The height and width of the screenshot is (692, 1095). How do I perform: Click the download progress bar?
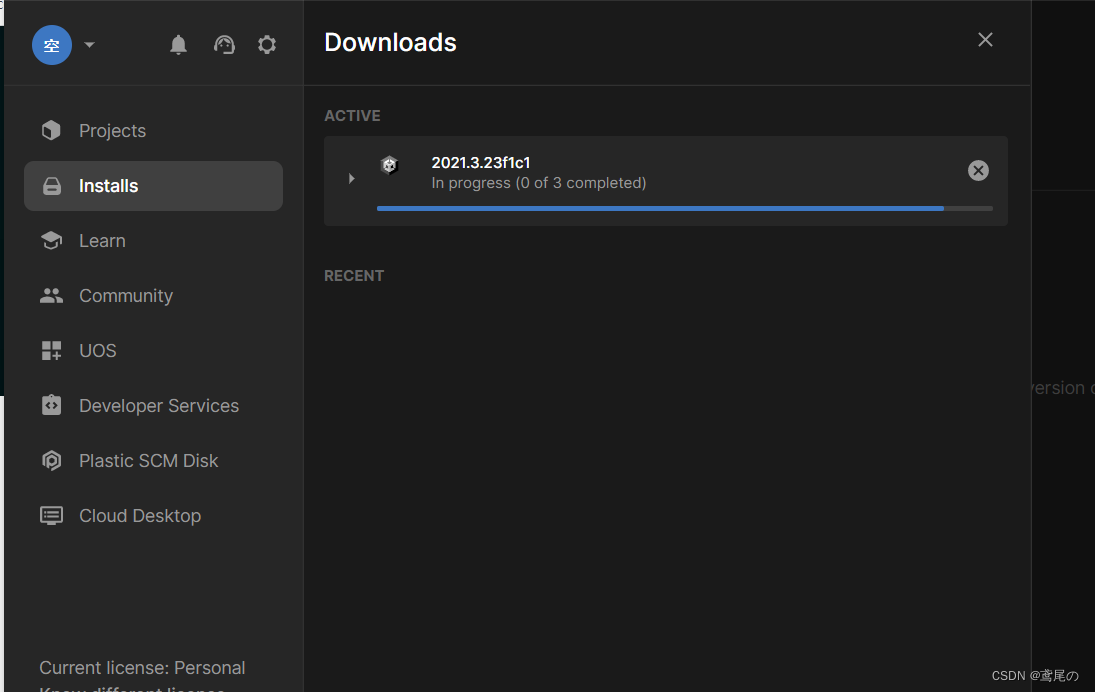coord(684,208)
